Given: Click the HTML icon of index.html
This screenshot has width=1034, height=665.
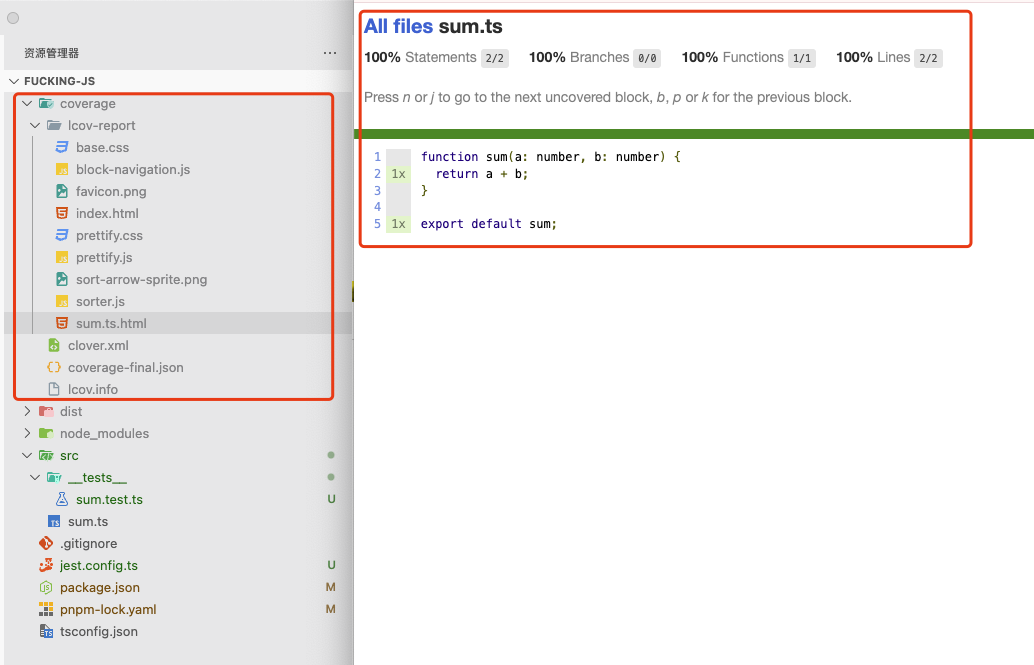Looking at the screenshot, I should click(62, 213).
